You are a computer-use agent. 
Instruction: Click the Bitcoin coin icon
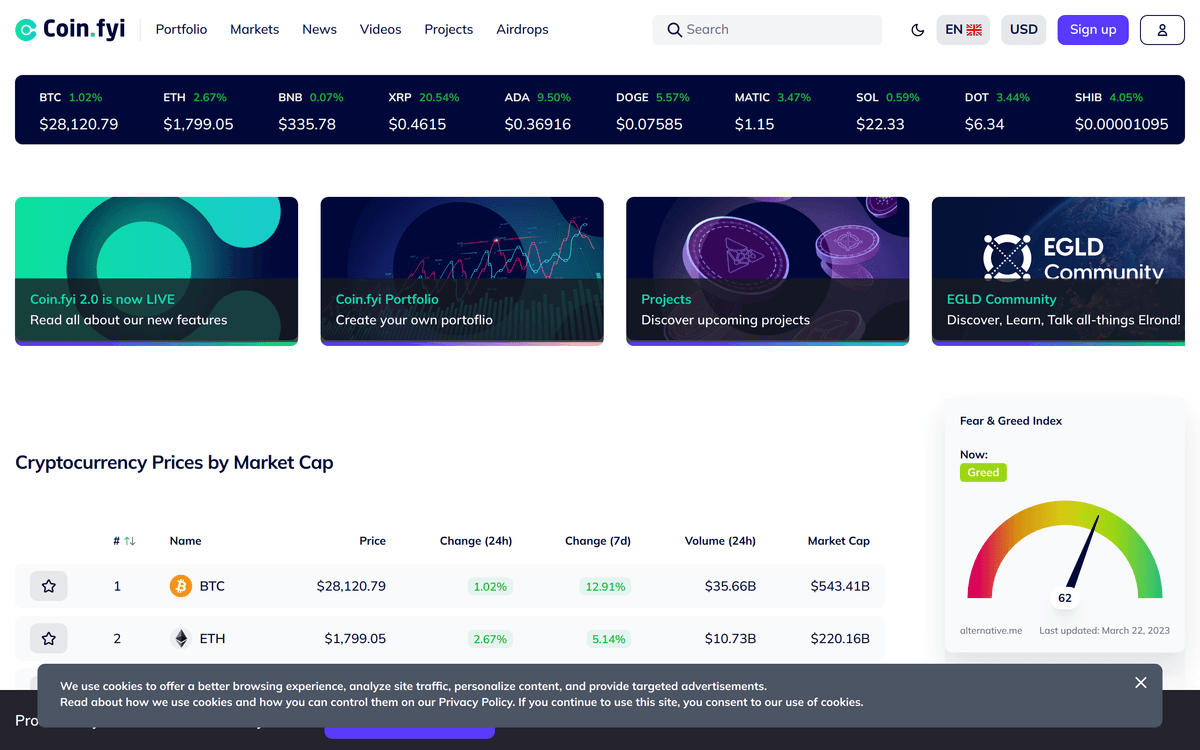point(181,586)
